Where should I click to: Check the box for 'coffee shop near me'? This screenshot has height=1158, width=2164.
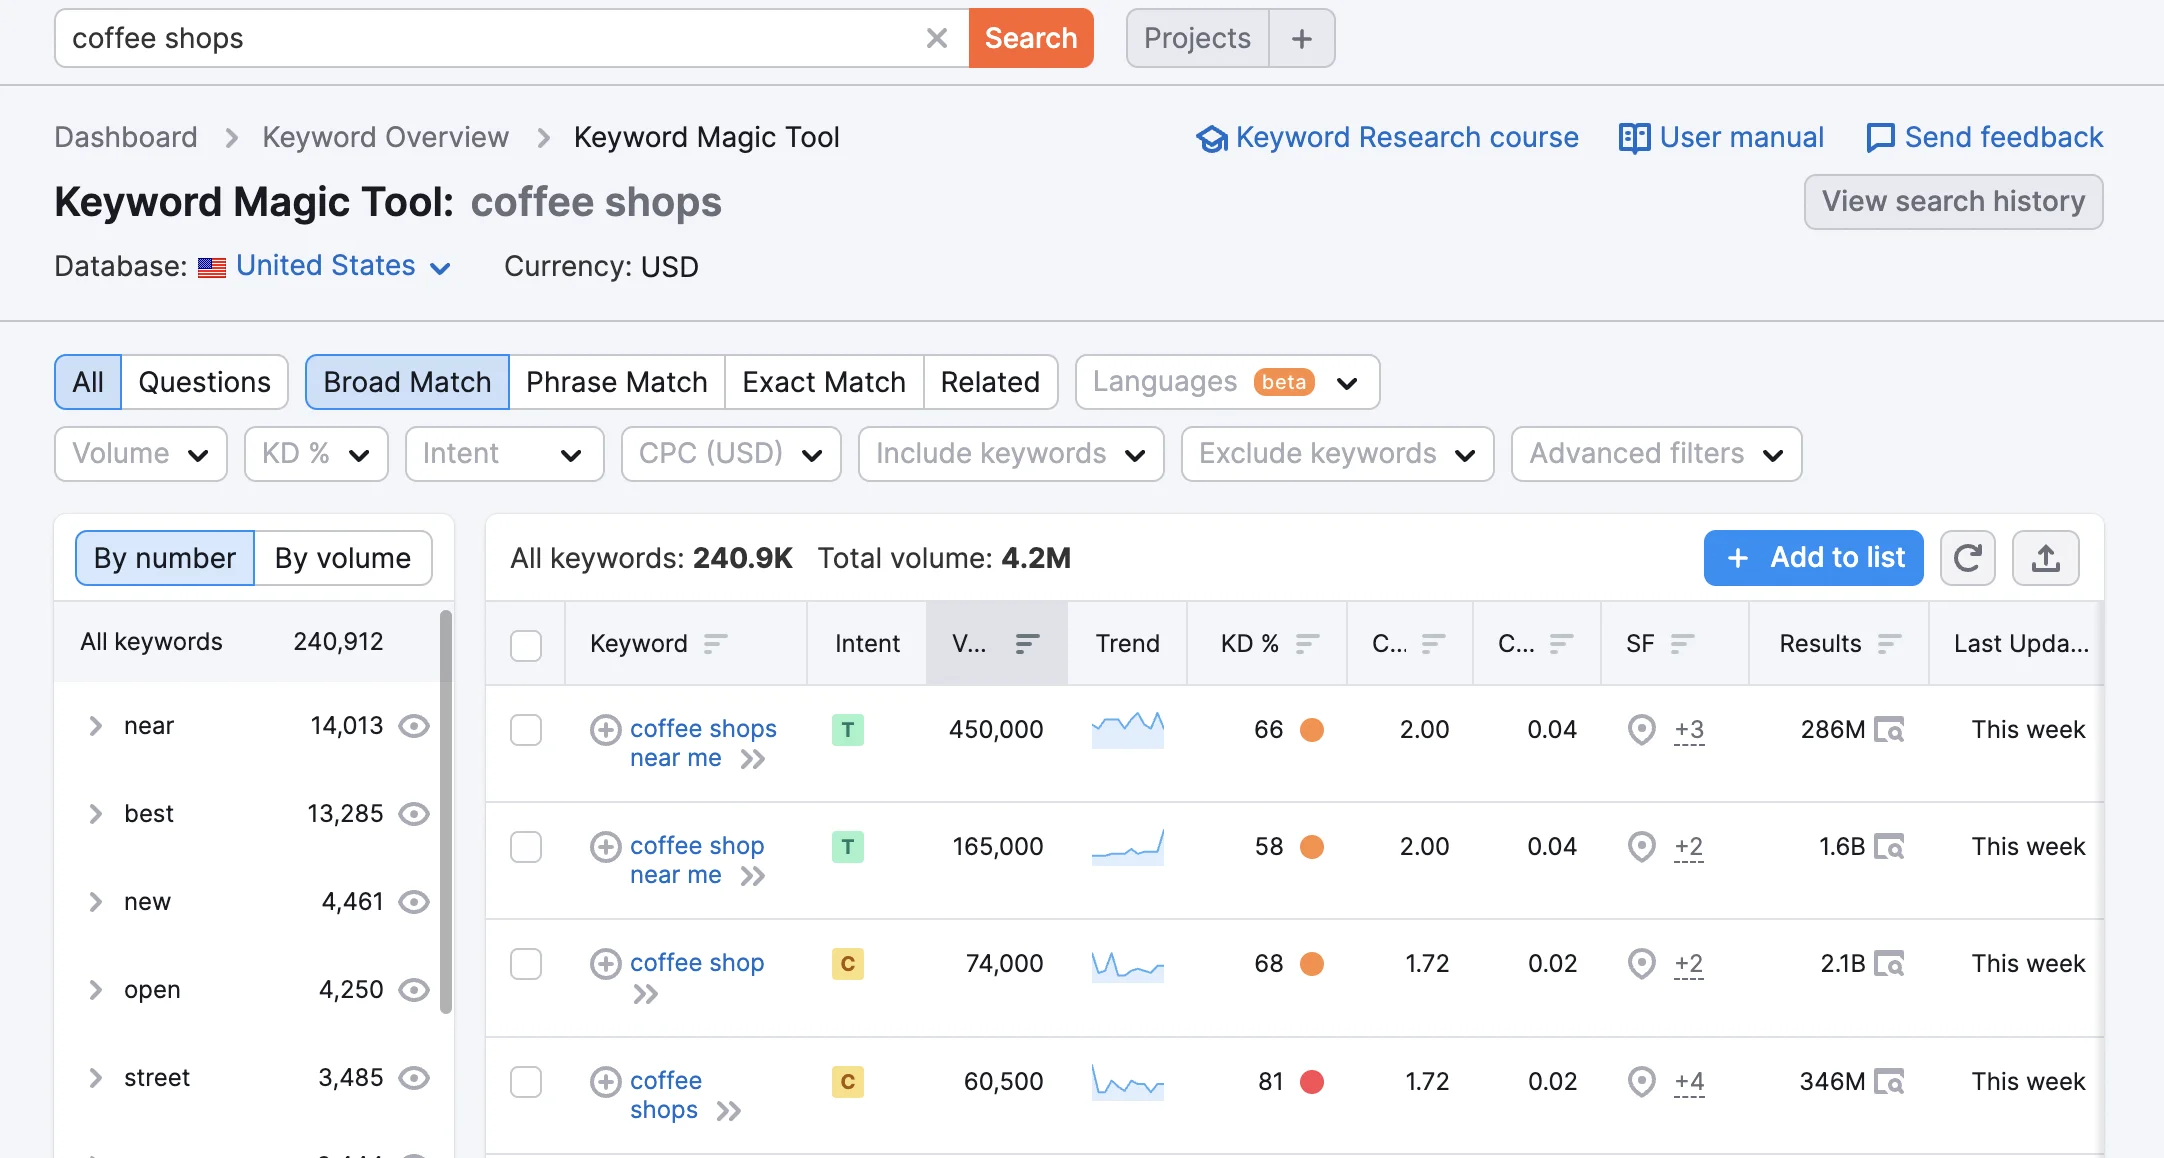(x=526, y=847)
